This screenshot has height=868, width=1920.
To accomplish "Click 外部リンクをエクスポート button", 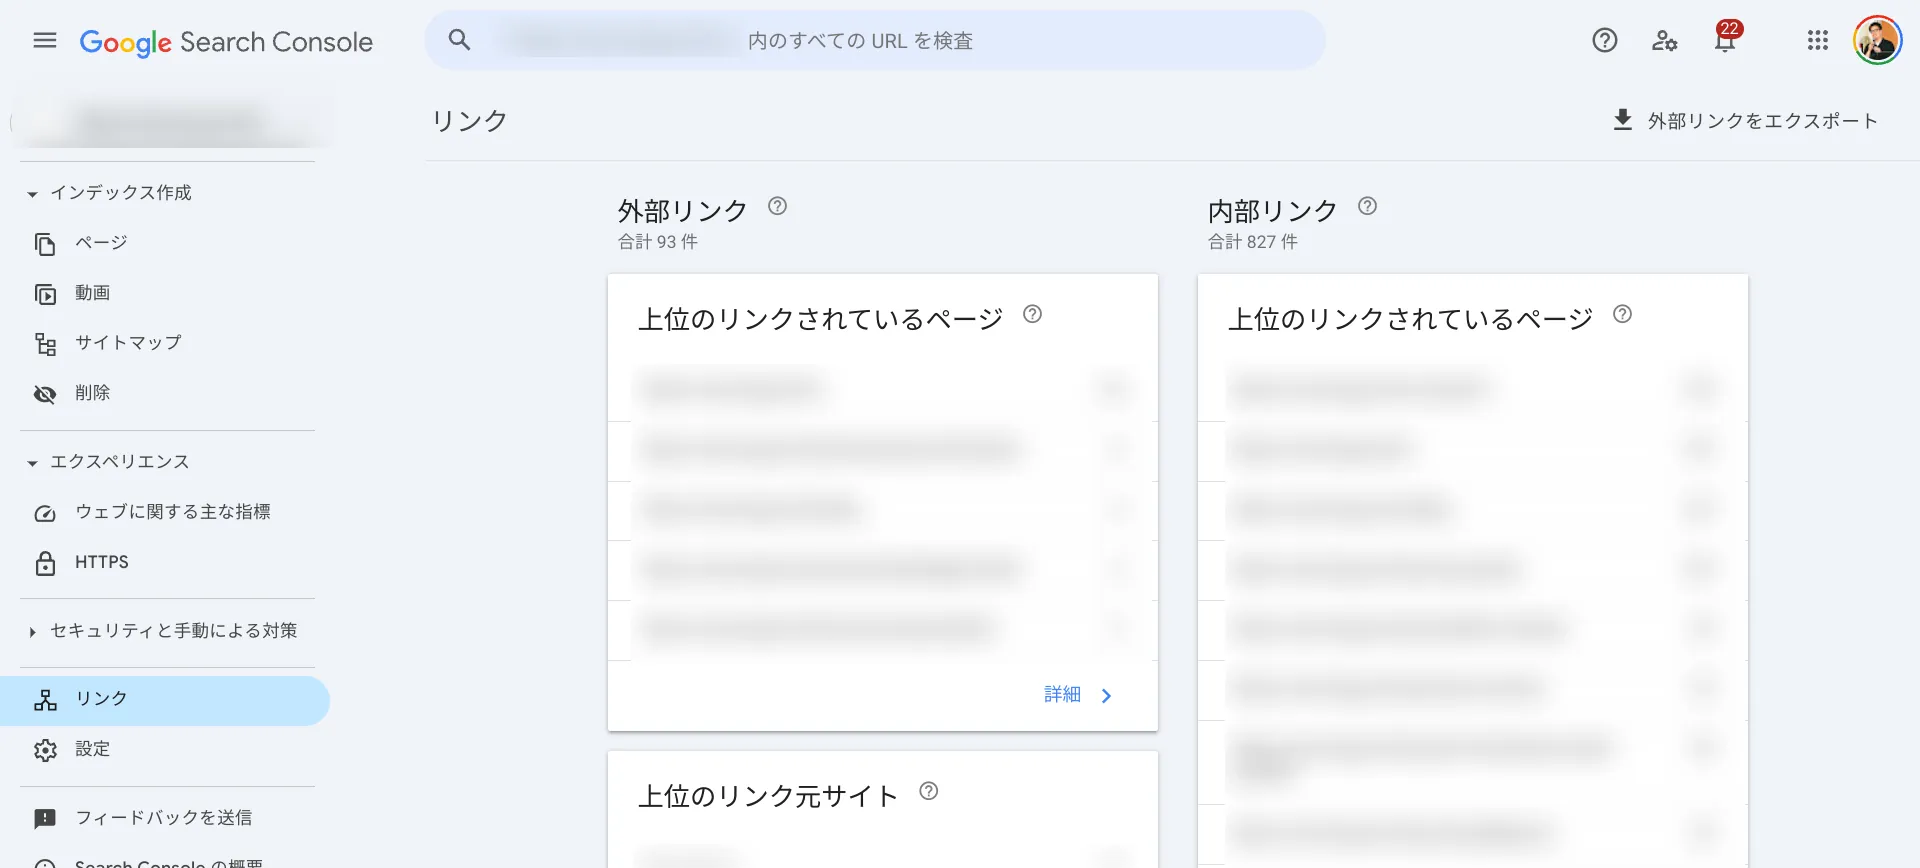I will coord(1746,121).
